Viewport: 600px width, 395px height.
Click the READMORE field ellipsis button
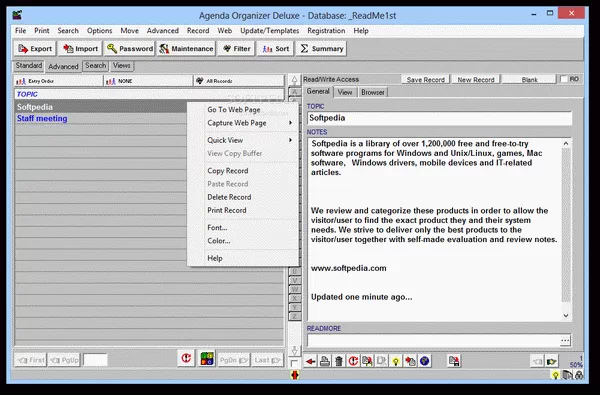click(x=565, y=340)
